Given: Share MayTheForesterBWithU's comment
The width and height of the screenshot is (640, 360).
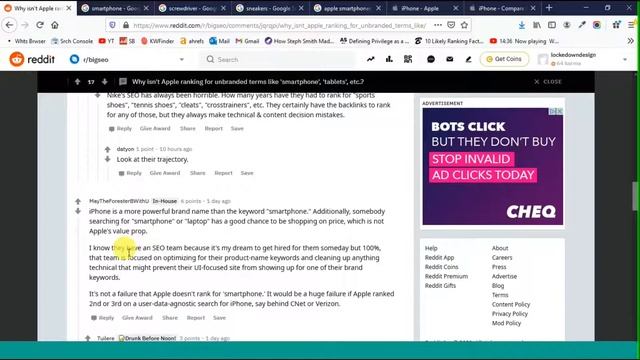Looking at the screenshot, I should coord(170,318).
